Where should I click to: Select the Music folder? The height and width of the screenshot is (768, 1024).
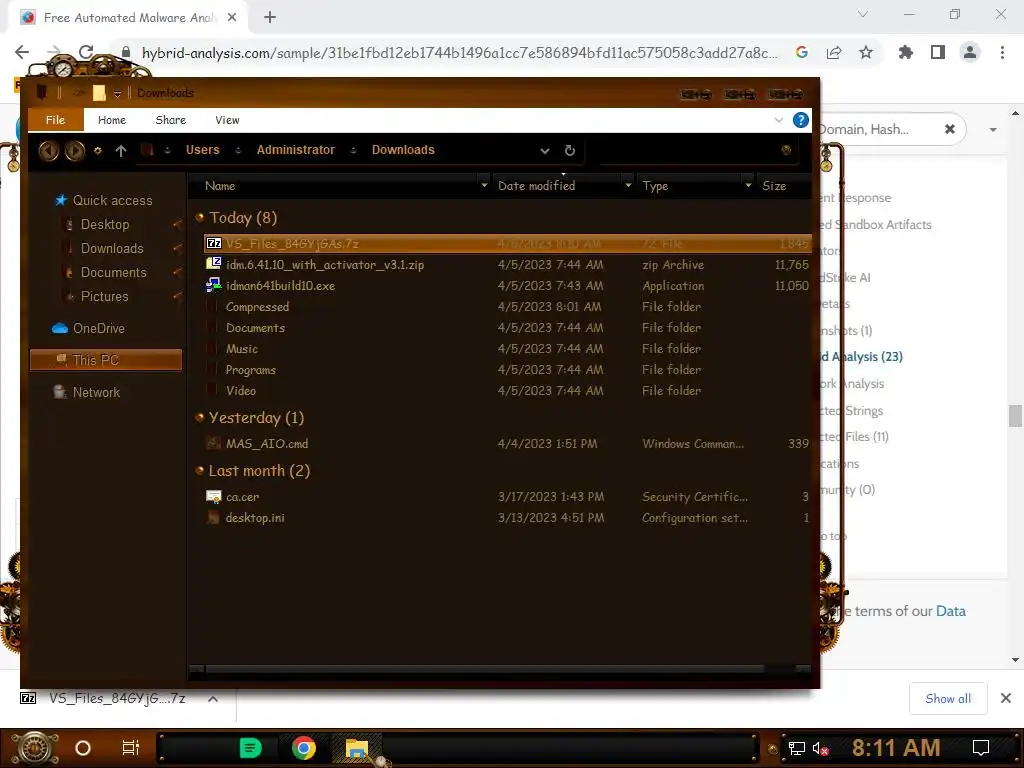(242, 348)
